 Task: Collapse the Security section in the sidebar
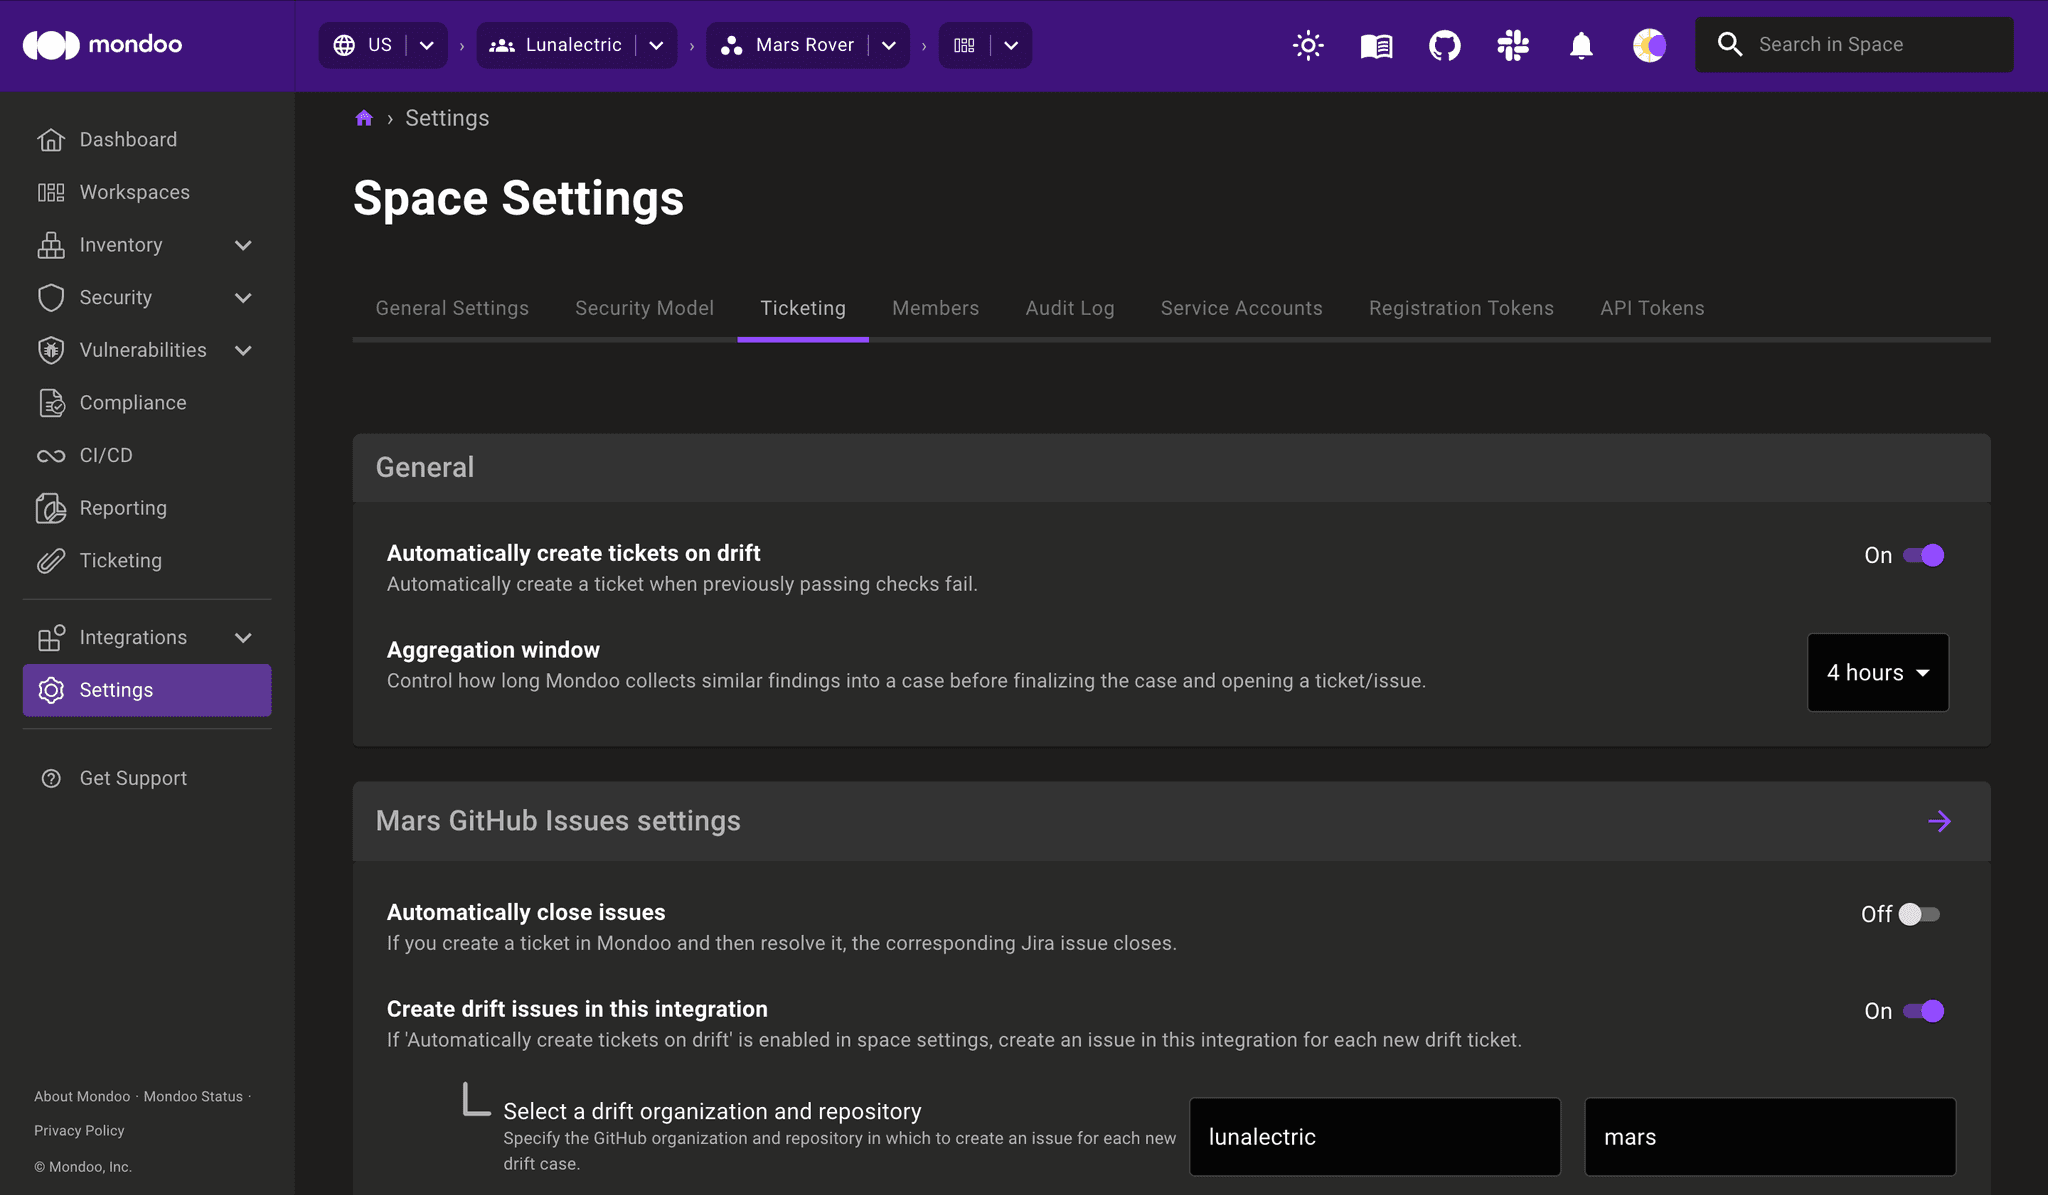(244, 297)
